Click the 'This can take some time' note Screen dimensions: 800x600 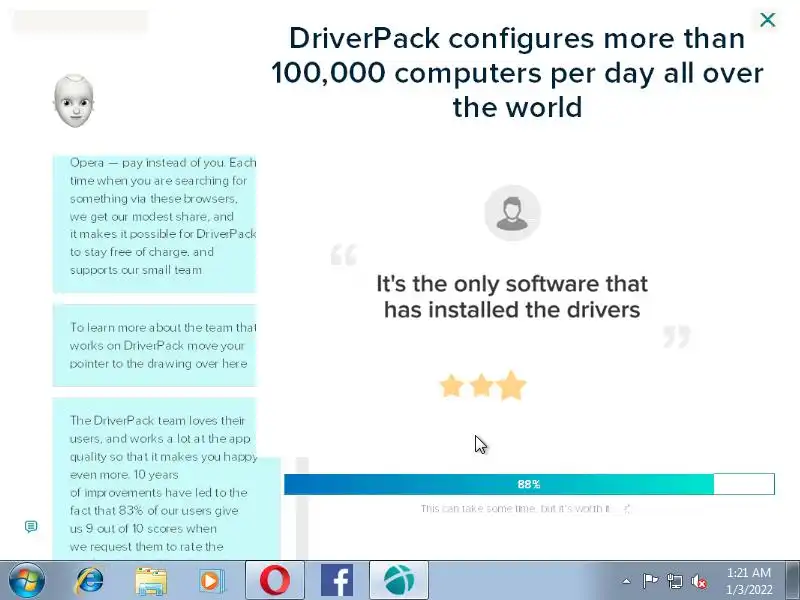516,508
